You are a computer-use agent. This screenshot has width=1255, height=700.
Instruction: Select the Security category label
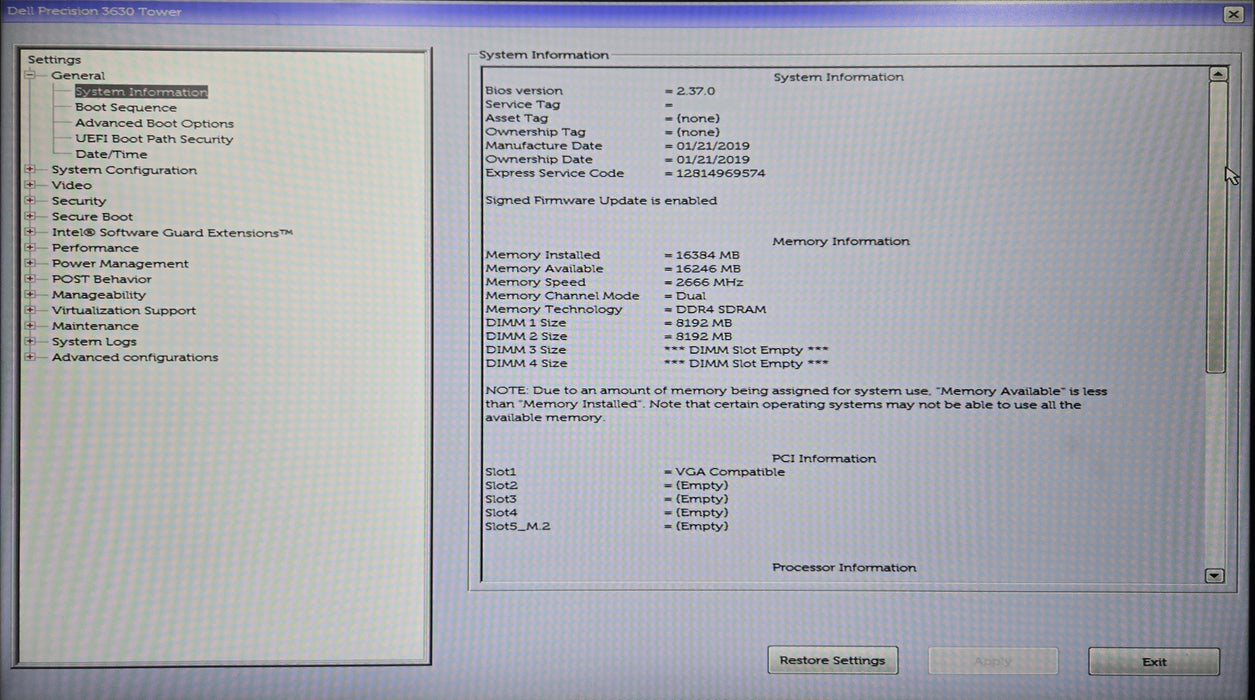point(79,201)
